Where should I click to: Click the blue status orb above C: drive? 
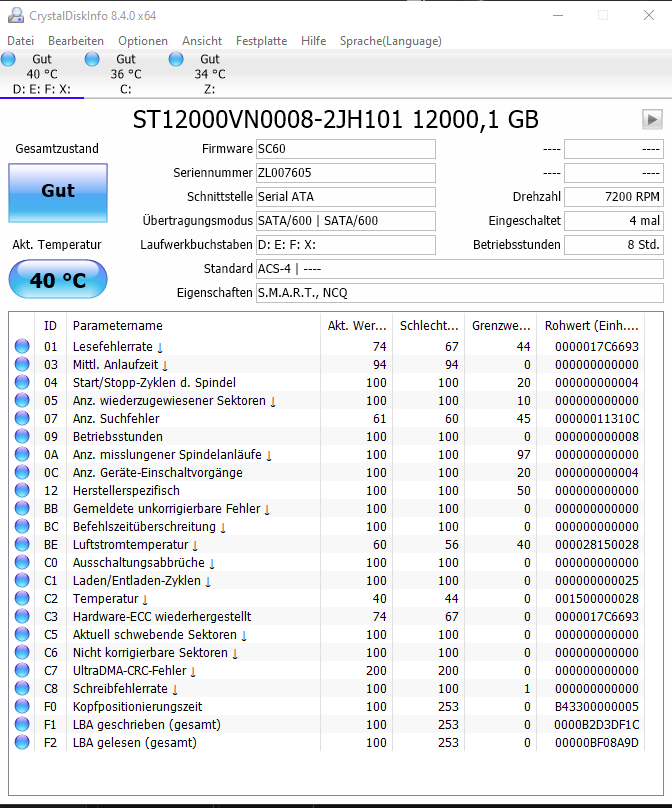[92, 59]
